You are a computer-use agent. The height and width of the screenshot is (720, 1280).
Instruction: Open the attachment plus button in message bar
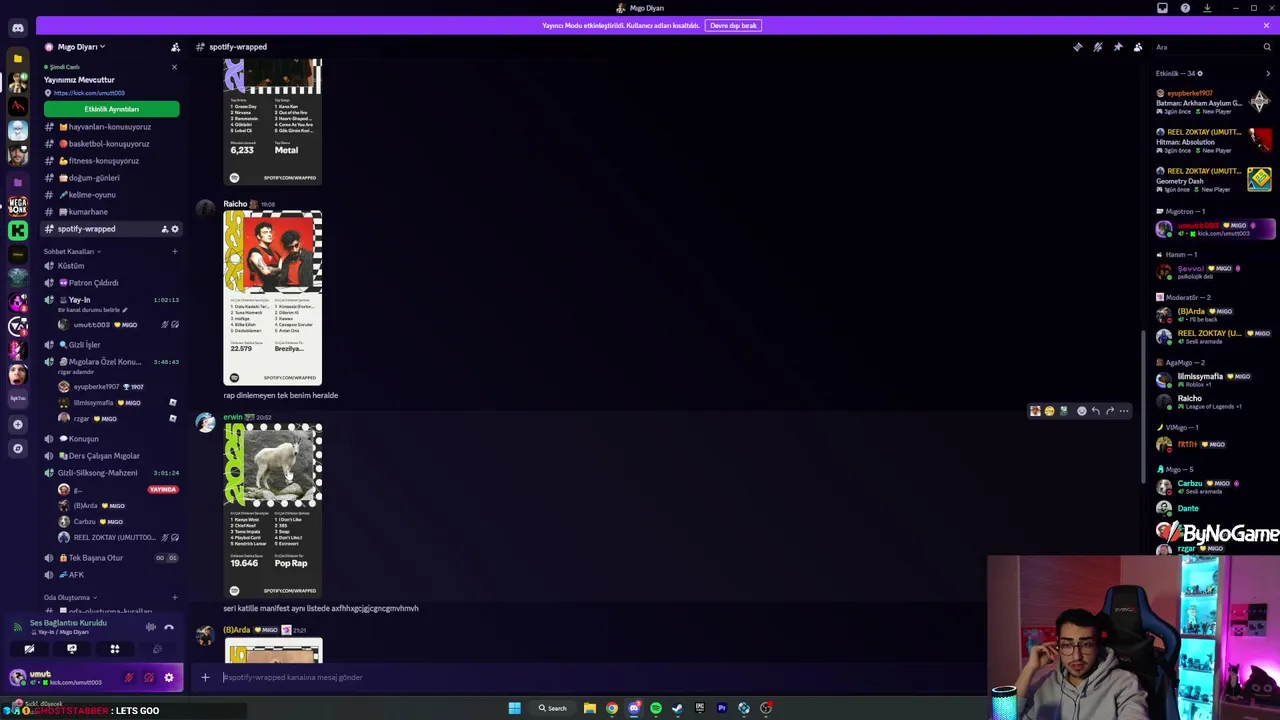[205, 677]
